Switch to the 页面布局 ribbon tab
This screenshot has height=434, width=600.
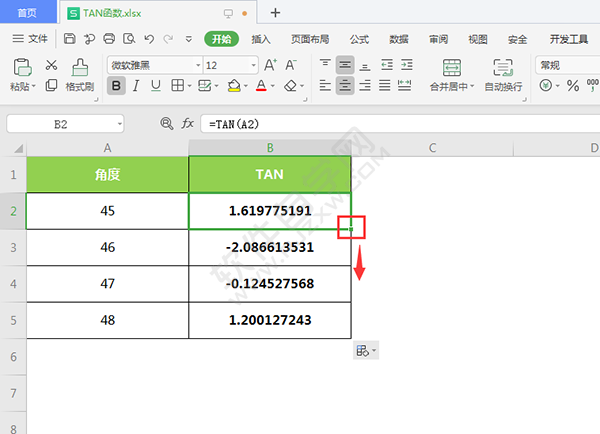tap(310, 39)
